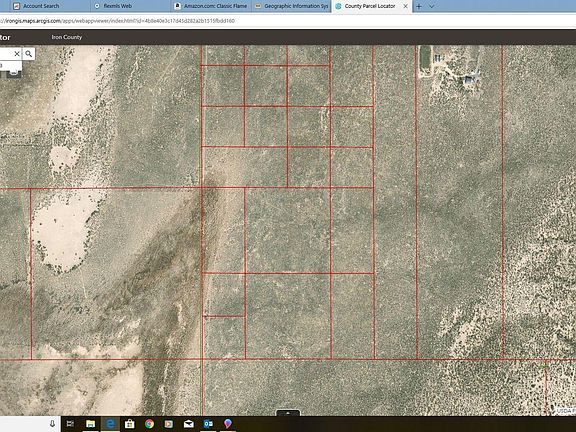Open Task View from the taskbar

coord(70,424)
